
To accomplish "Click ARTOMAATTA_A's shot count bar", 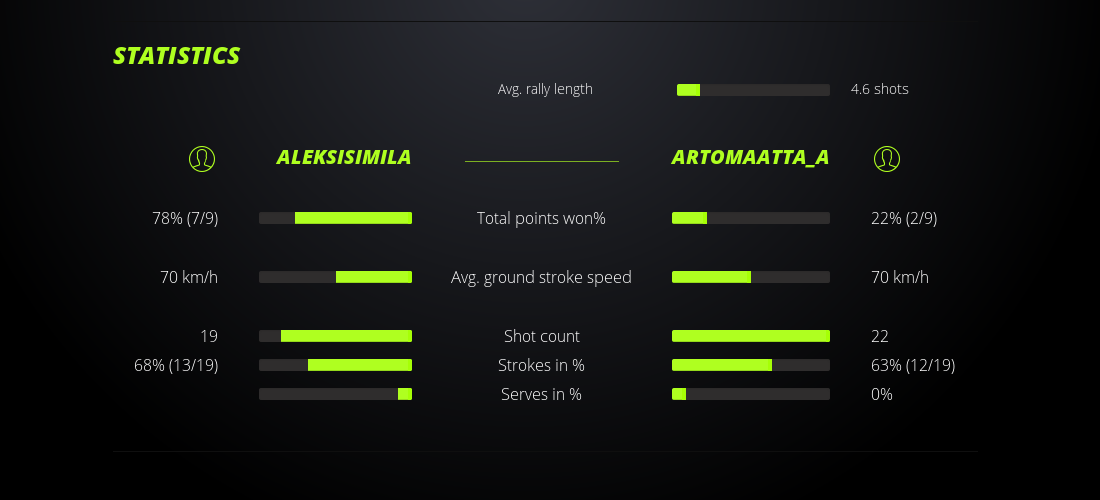I will [750, 336].
